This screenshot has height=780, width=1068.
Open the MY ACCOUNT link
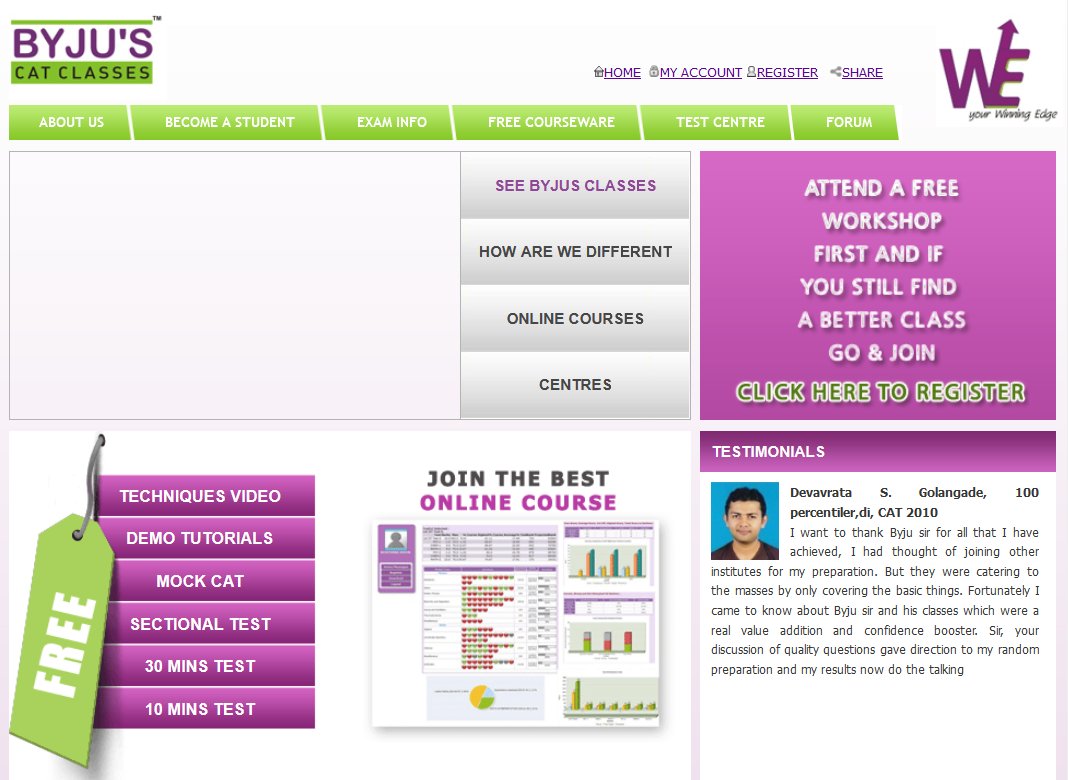pyautogui.click(x=700, y=72)
